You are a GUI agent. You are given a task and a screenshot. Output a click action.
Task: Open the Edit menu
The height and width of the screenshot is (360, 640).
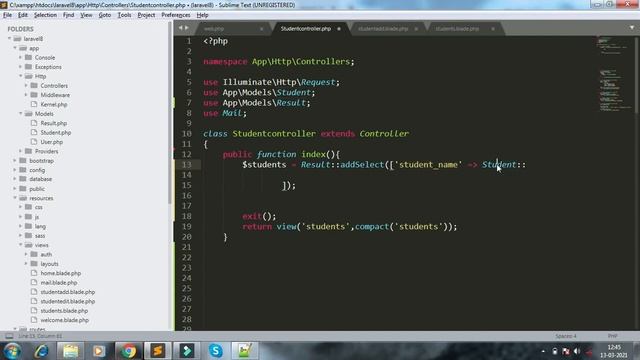click(x=23, y=15)
